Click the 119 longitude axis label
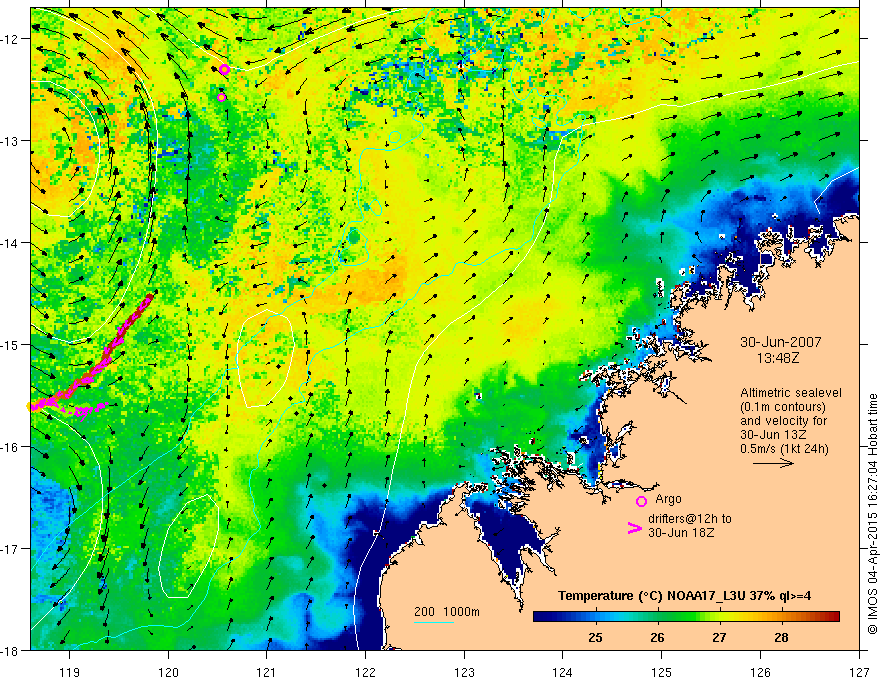This screenshot has height=680, width=880. [70, 672]
